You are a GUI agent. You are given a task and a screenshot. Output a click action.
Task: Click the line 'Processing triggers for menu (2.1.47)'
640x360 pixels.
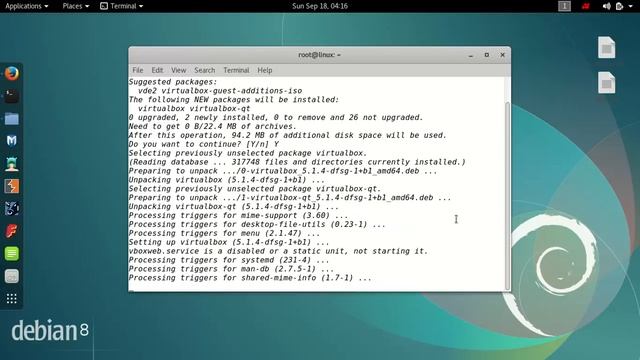coord(224,233)
